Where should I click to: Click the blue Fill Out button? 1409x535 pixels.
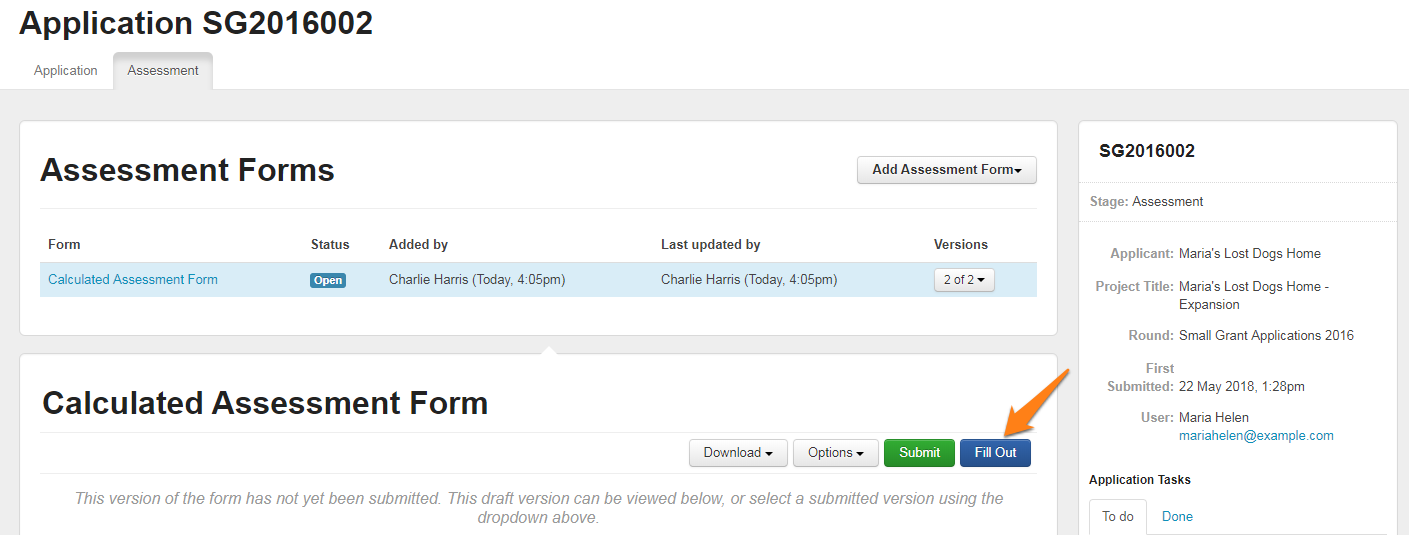click(x=995, y=453)
